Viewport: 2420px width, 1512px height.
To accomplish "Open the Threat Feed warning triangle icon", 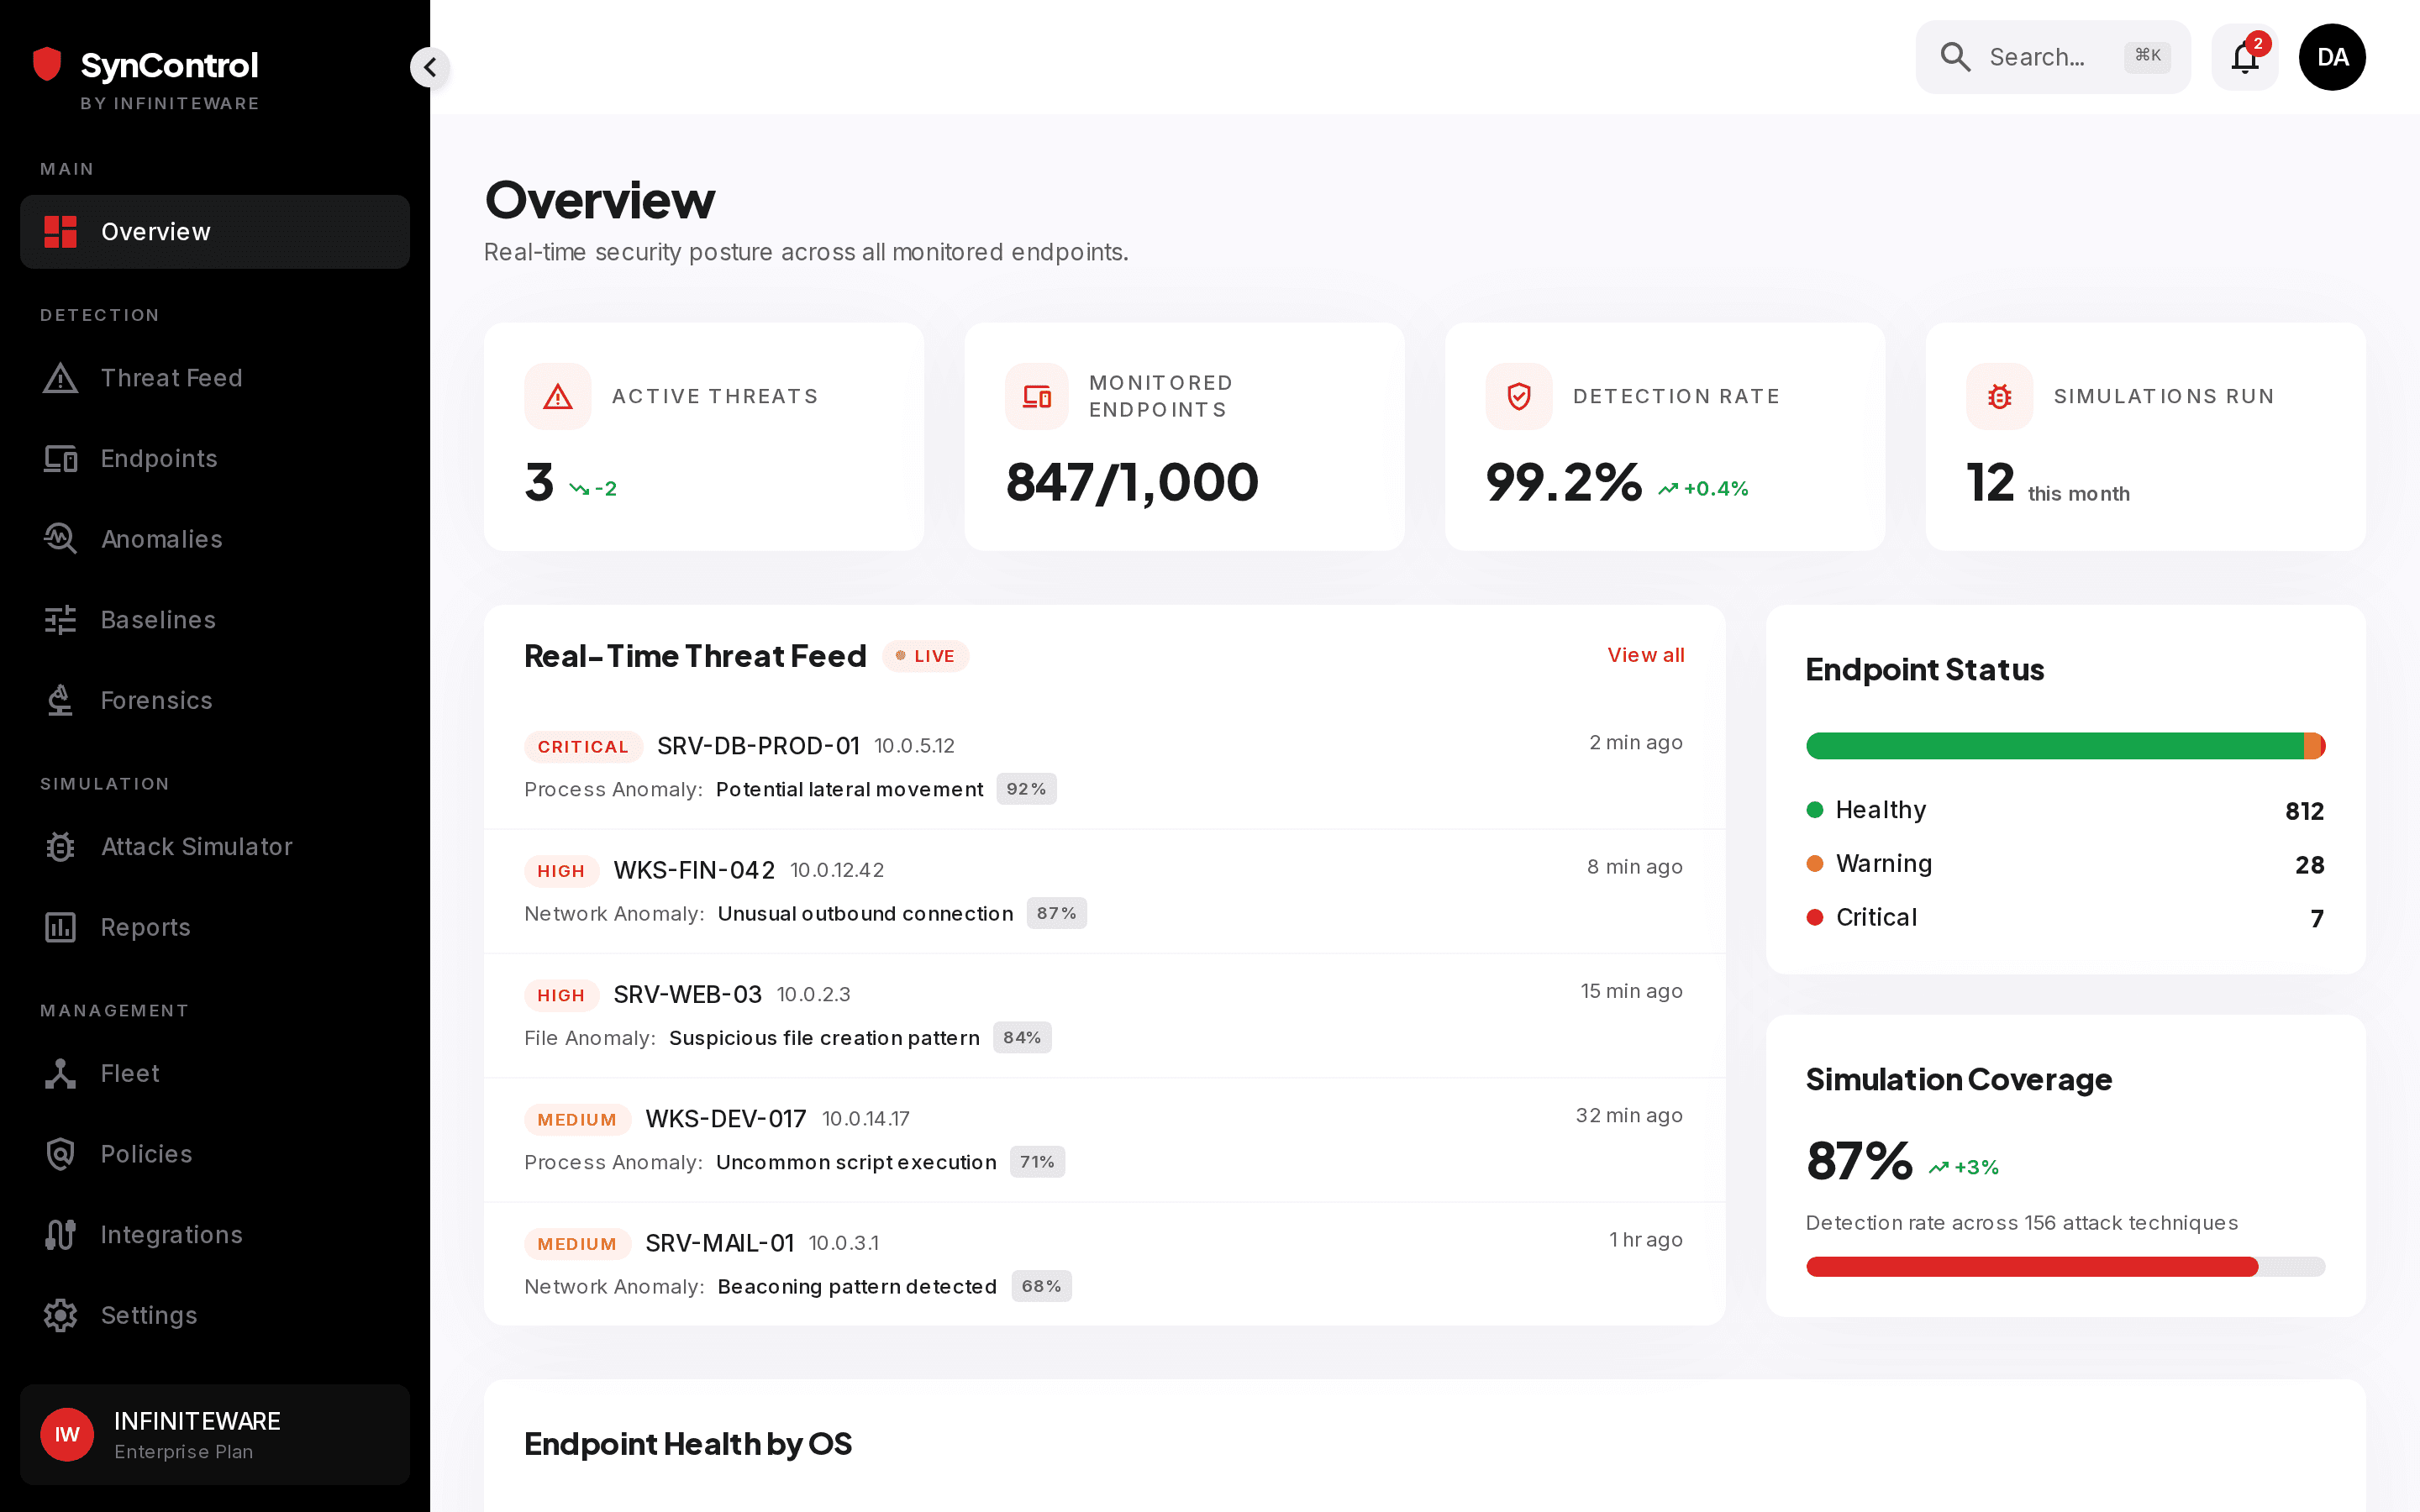I will (x=60, y=377).
